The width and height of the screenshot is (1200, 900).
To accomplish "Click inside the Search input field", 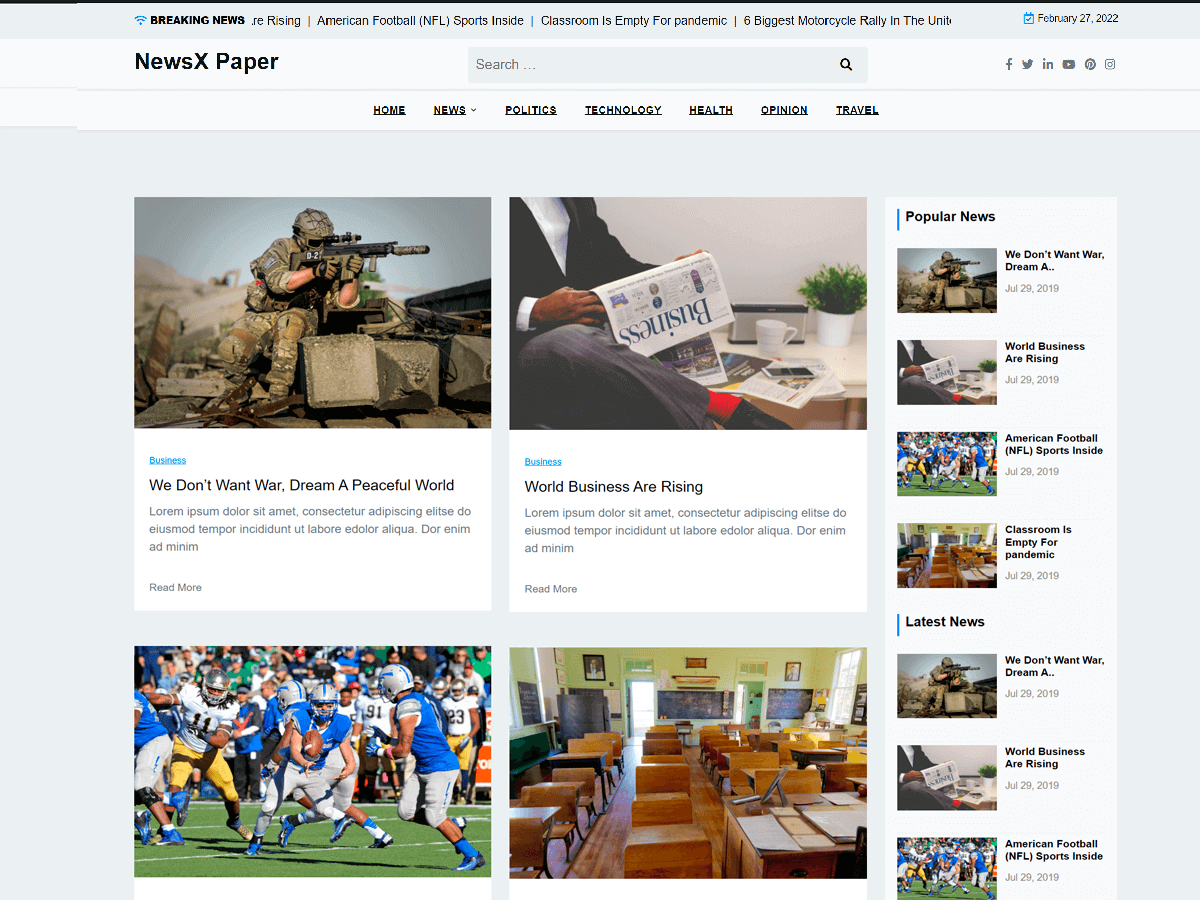I will pyautogui.click(x=650, y=65).
